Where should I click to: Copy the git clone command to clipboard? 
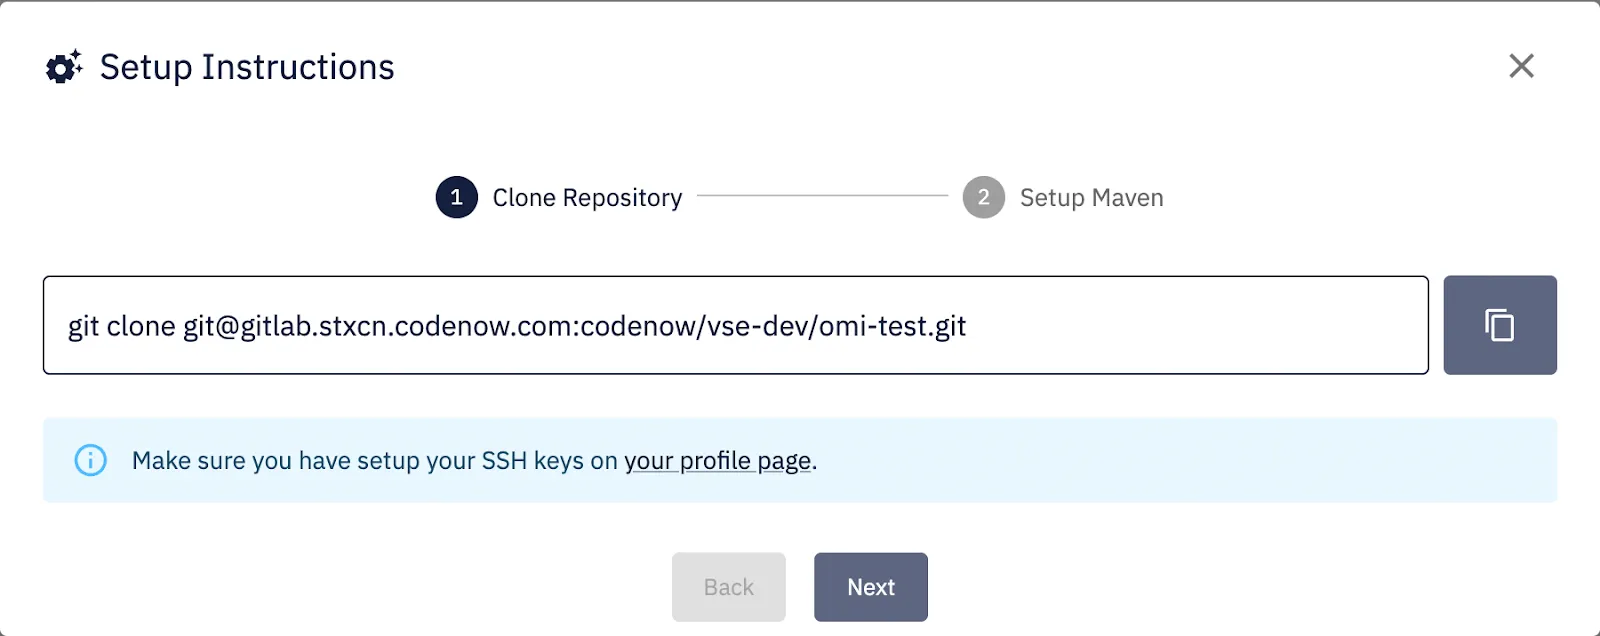point(1499,325)
